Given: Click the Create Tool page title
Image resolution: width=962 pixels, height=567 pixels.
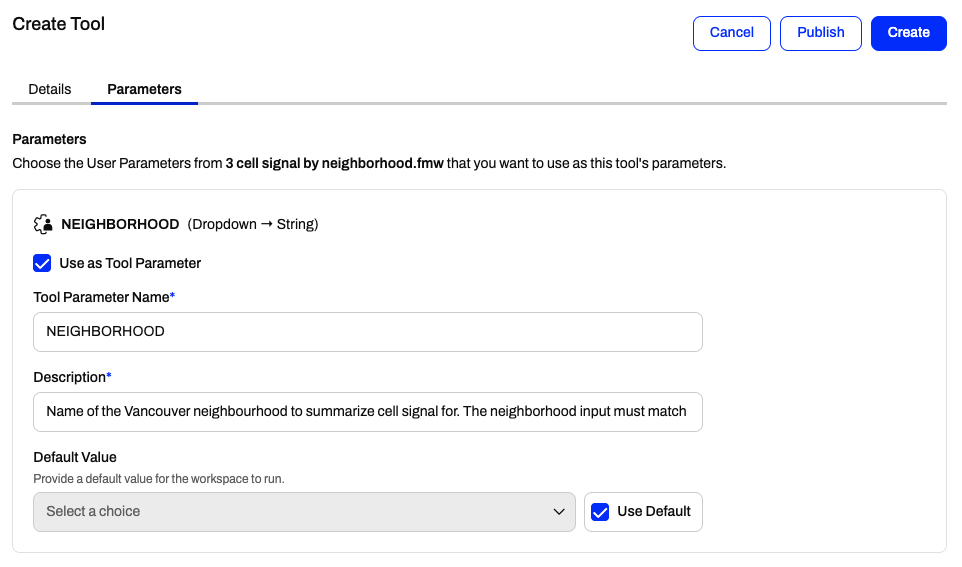Looking at the screenshot, I should point(59,24).
